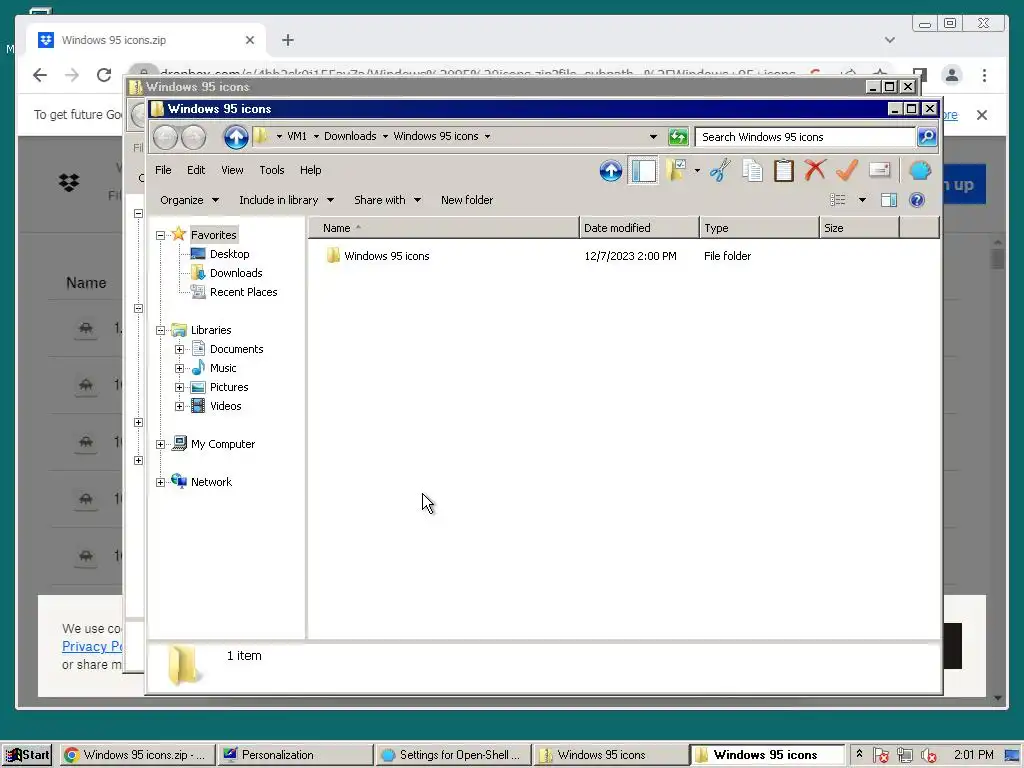Sort by the Name column header

pos(444,228)
